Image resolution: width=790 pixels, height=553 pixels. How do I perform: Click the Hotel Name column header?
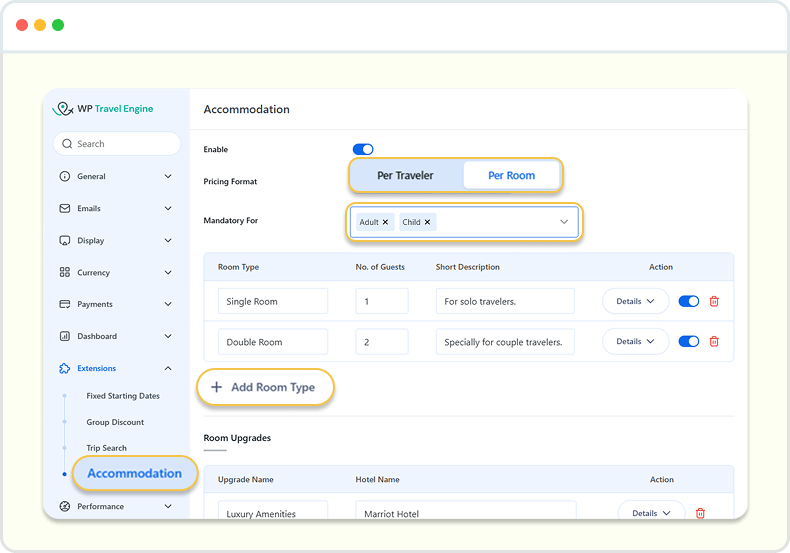click(377, 479)
